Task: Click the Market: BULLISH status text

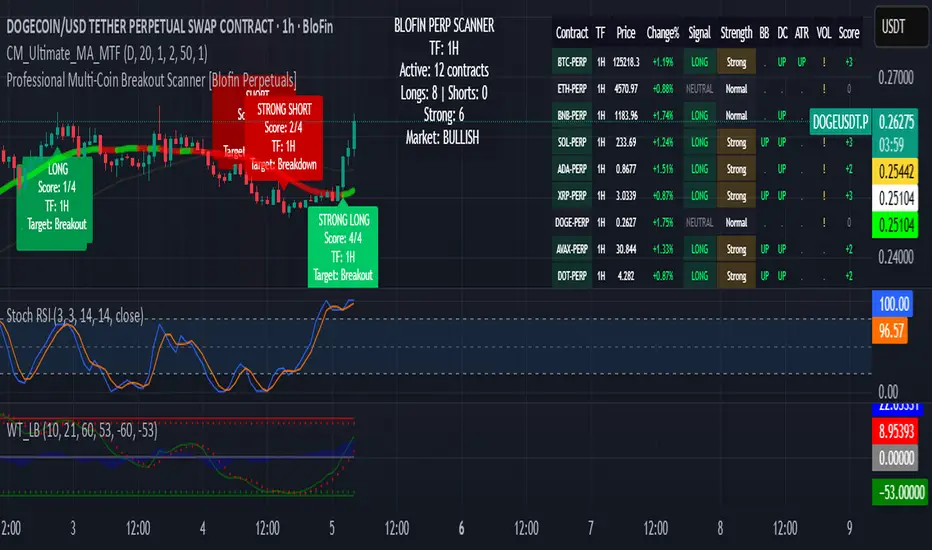Action: (442, 138)
